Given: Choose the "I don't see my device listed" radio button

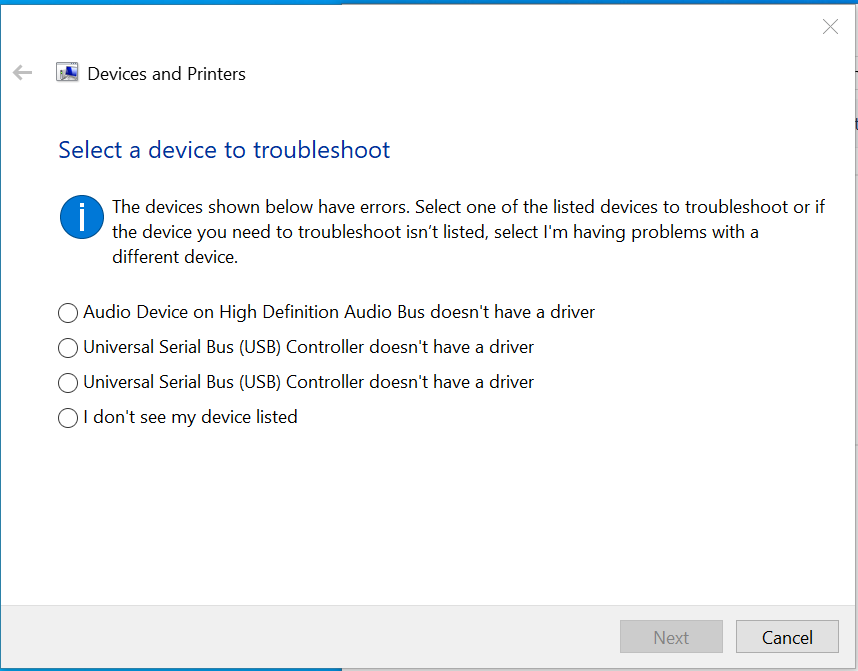Looking at the screenshot, I should [68, 418].
